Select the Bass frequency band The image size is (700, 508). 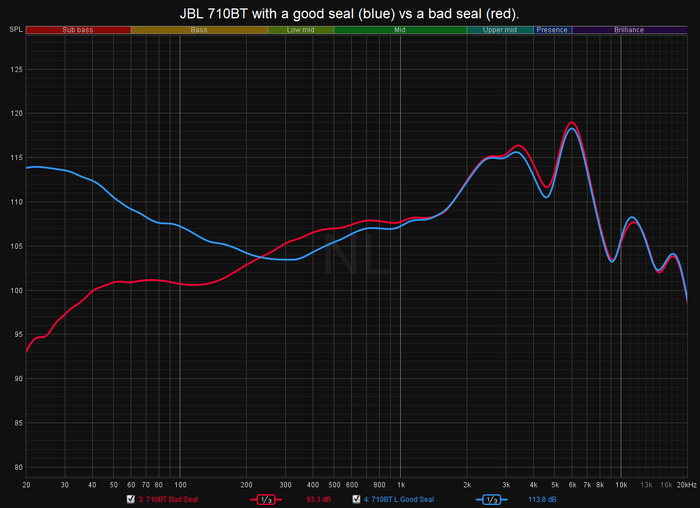click(x=199, y=30)
